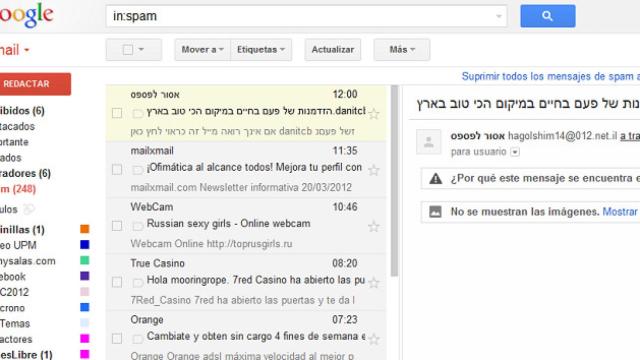Star the True Casino message
This screenshot has width=640, height=360.
point(373,282)
